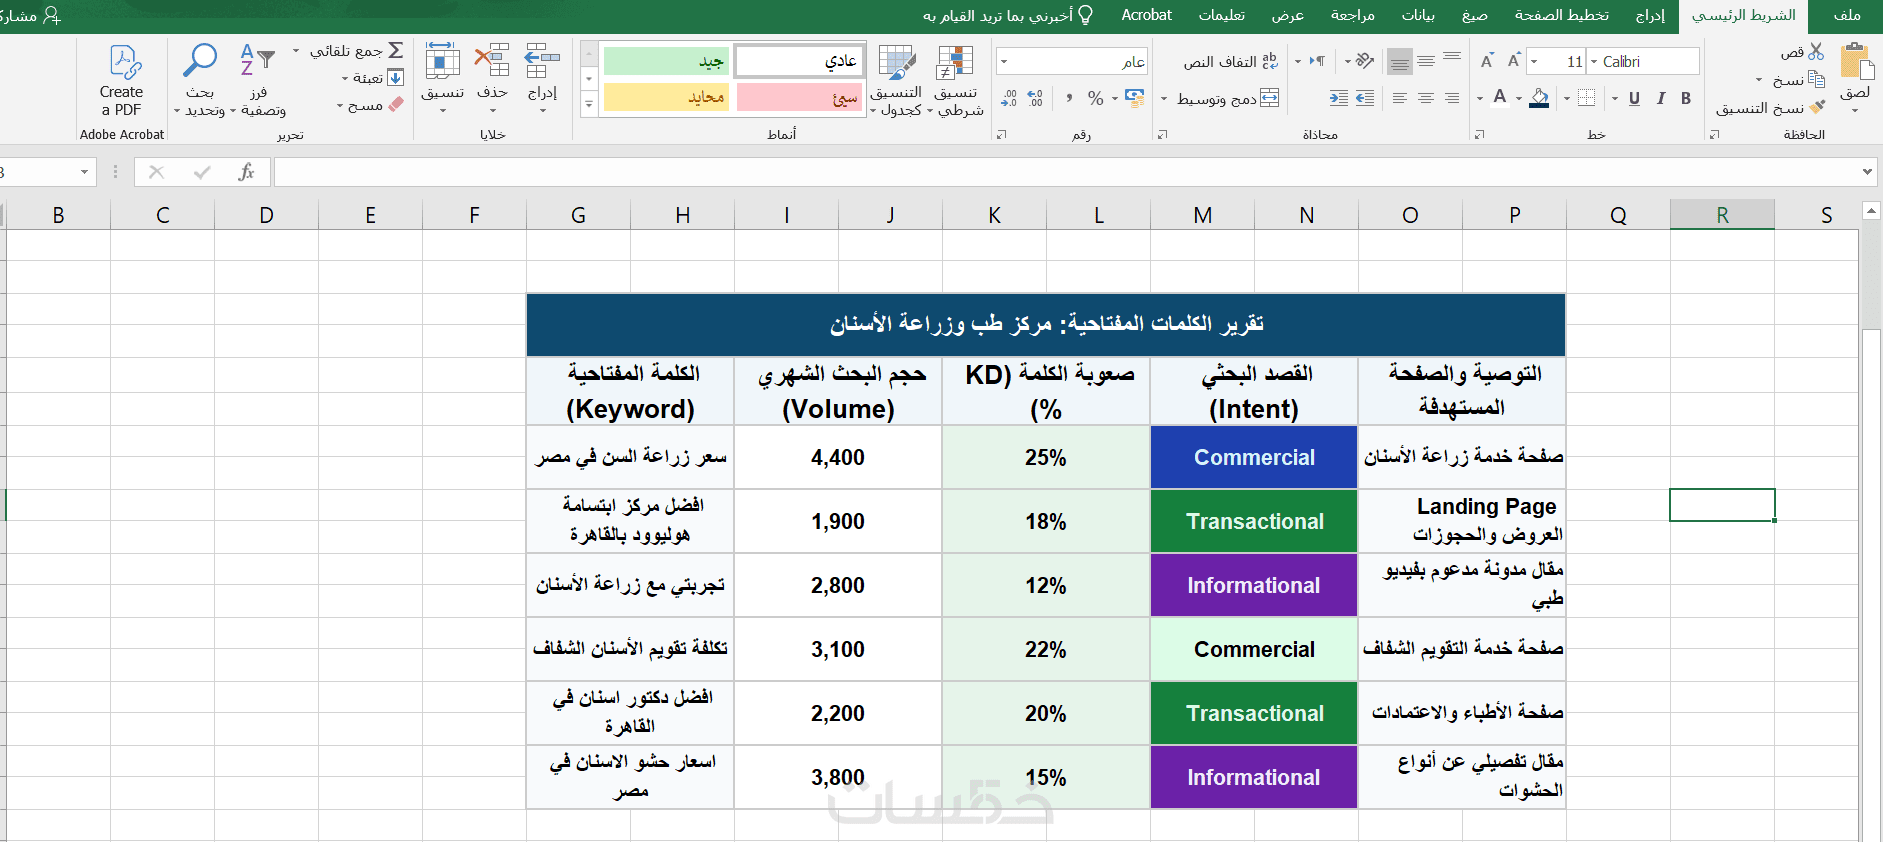Open the File (ملف) tab
This screenshot has width=1883, height=842.
[x=1847, y=15]
